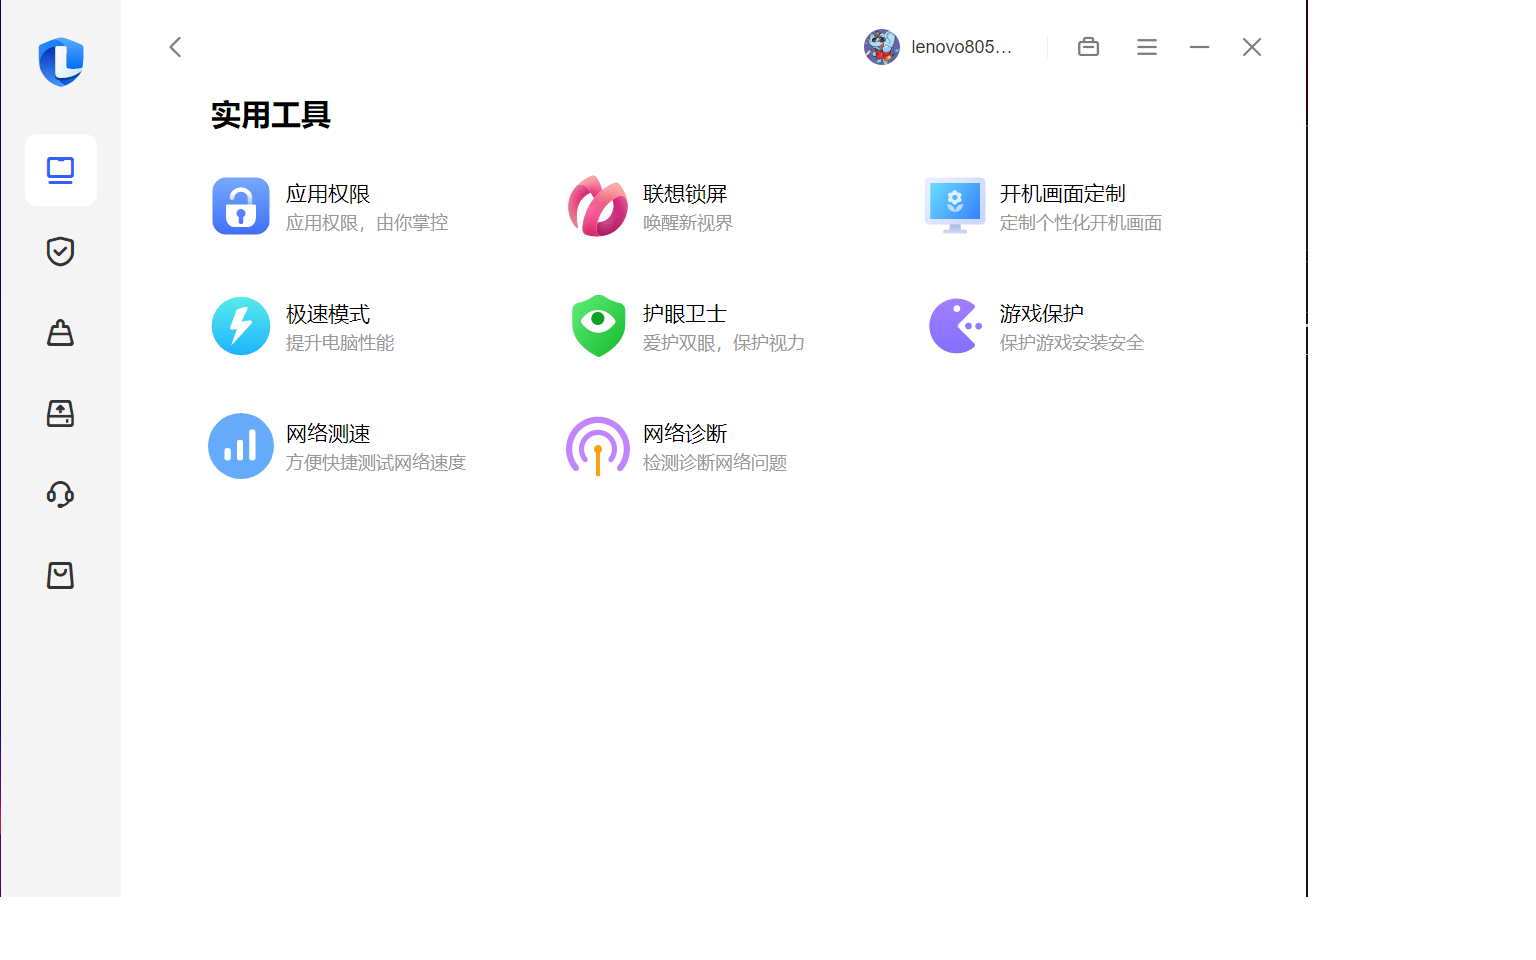Viewport: 1536px width, 960px height.
Task: Open the 极速模式 tool label
Action: pyautogui.click(x=328, y=314)
